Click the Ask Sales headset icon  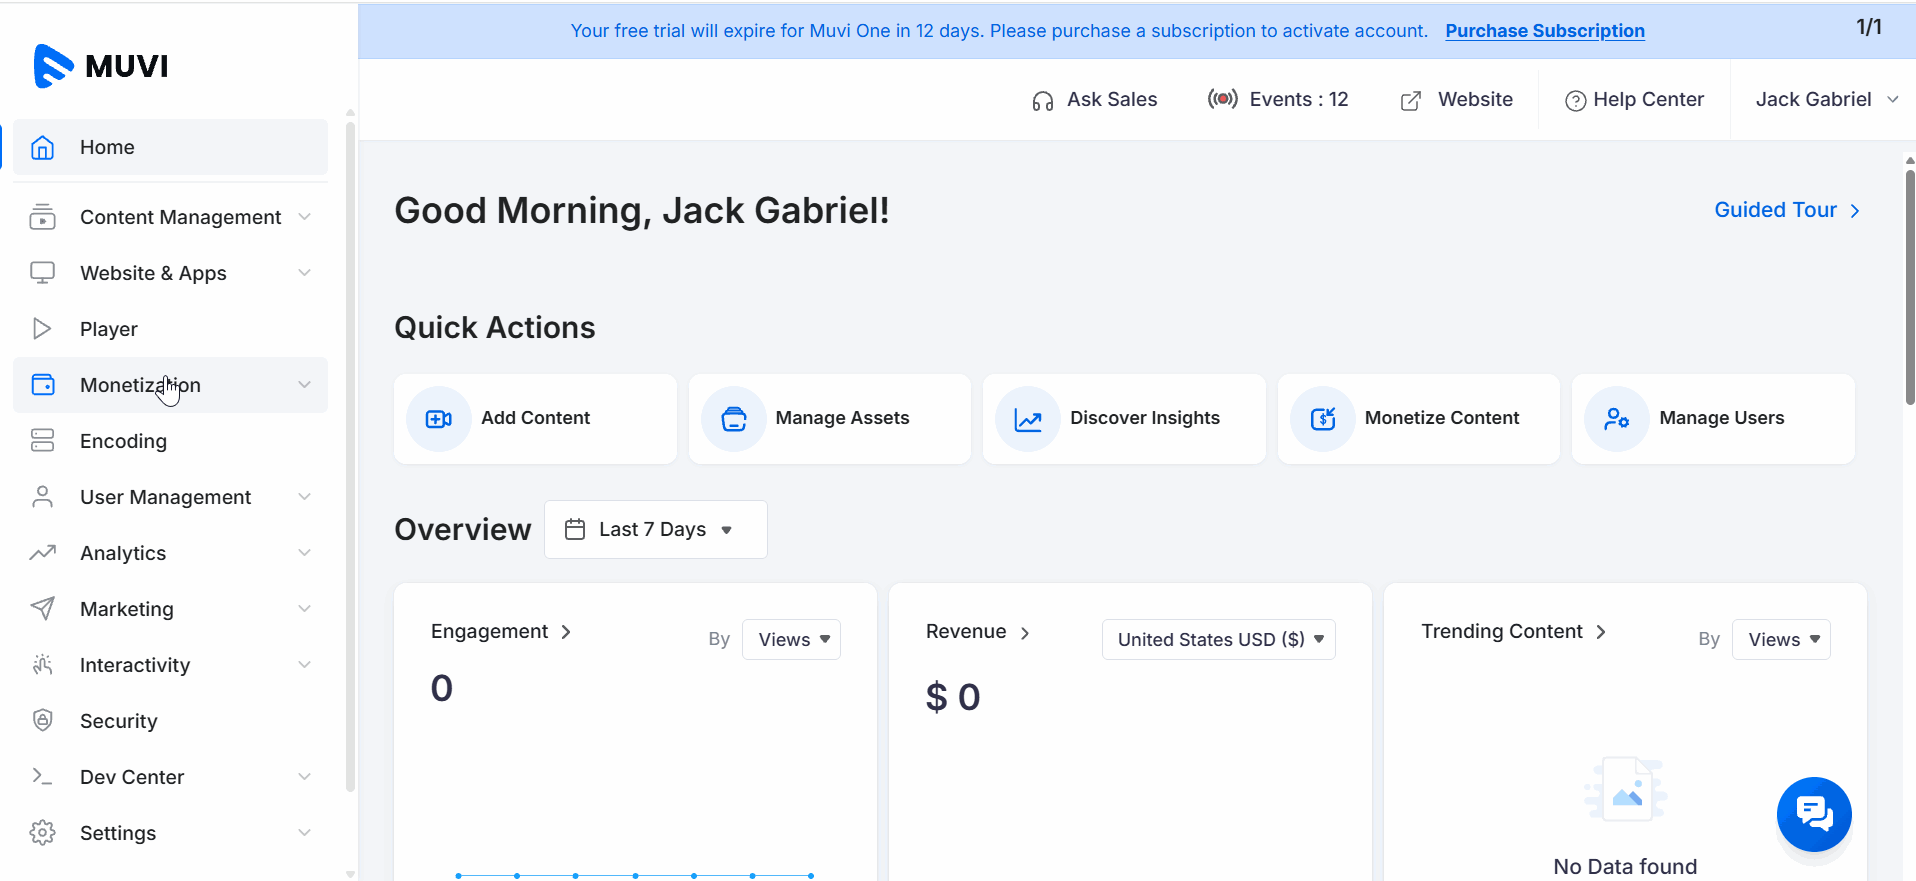(1042, 100)
